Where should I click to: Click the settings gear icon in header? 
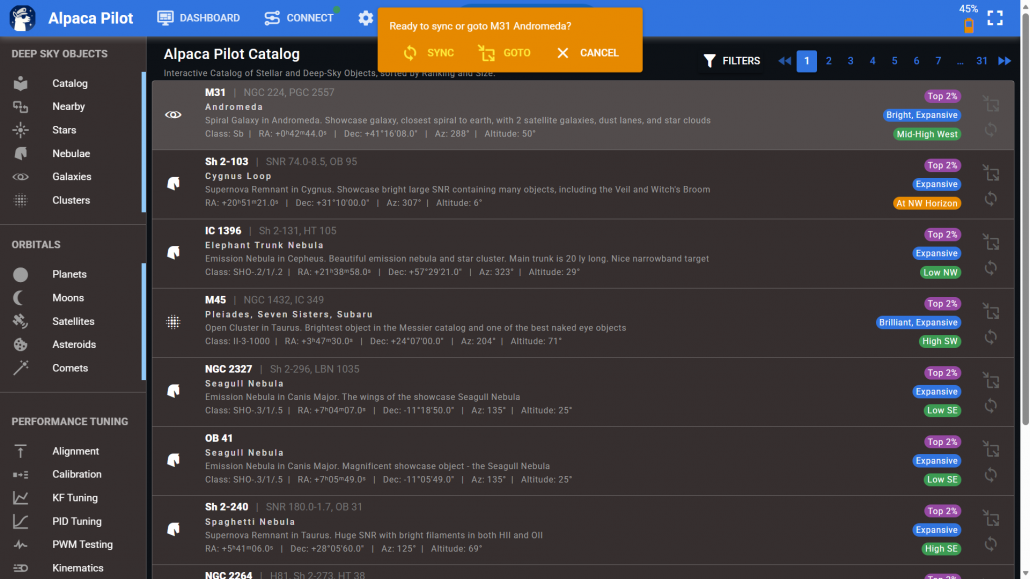coord(366,18)
